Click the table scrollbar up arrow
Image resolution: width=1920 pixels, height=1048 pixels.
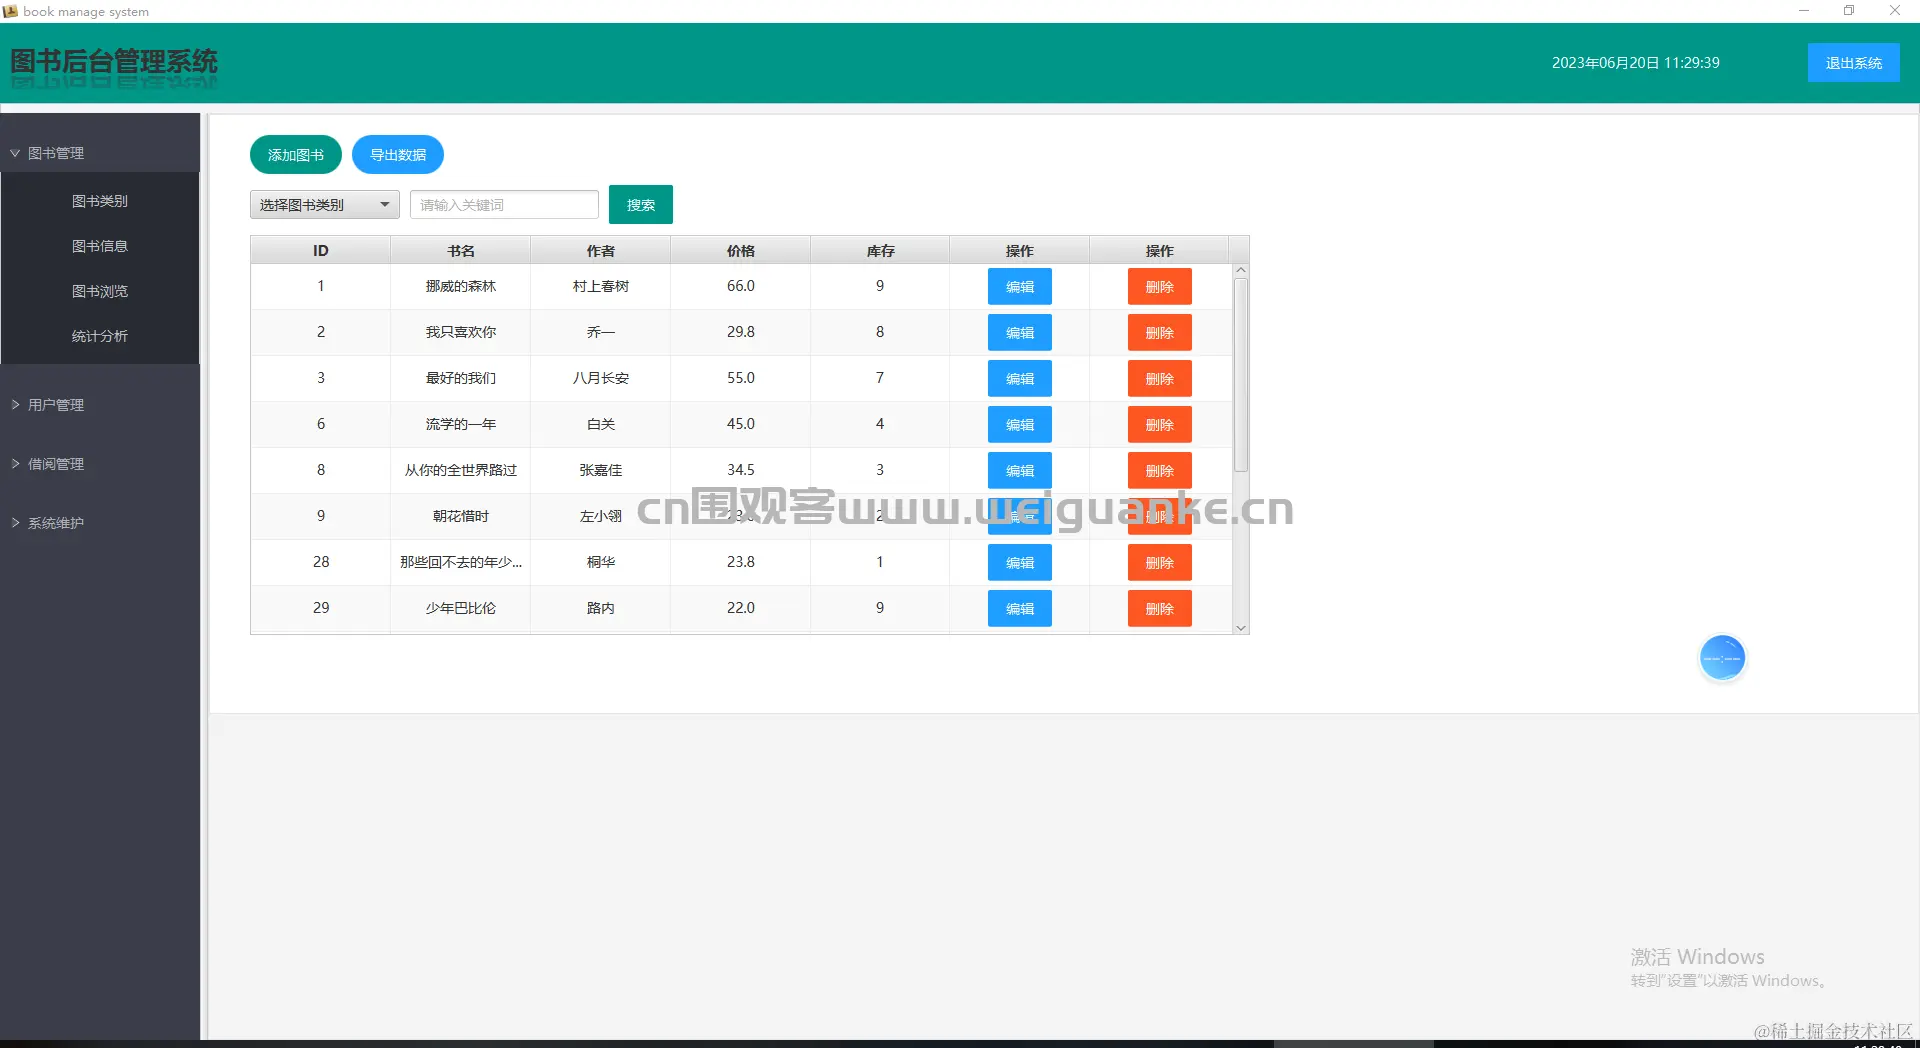tap(1241, 270)
